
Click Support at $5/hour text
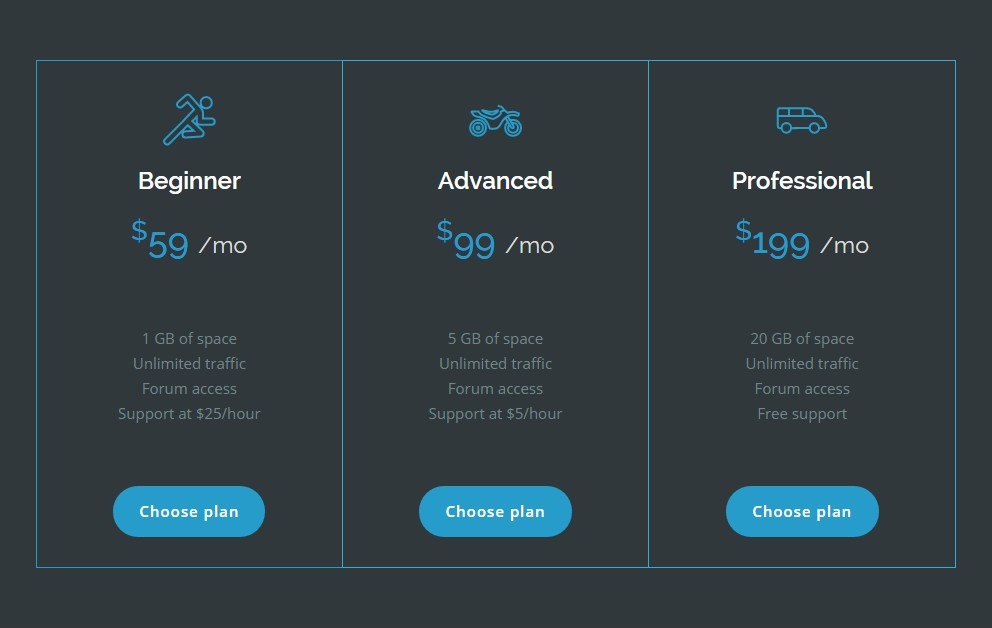click(495, 414)
